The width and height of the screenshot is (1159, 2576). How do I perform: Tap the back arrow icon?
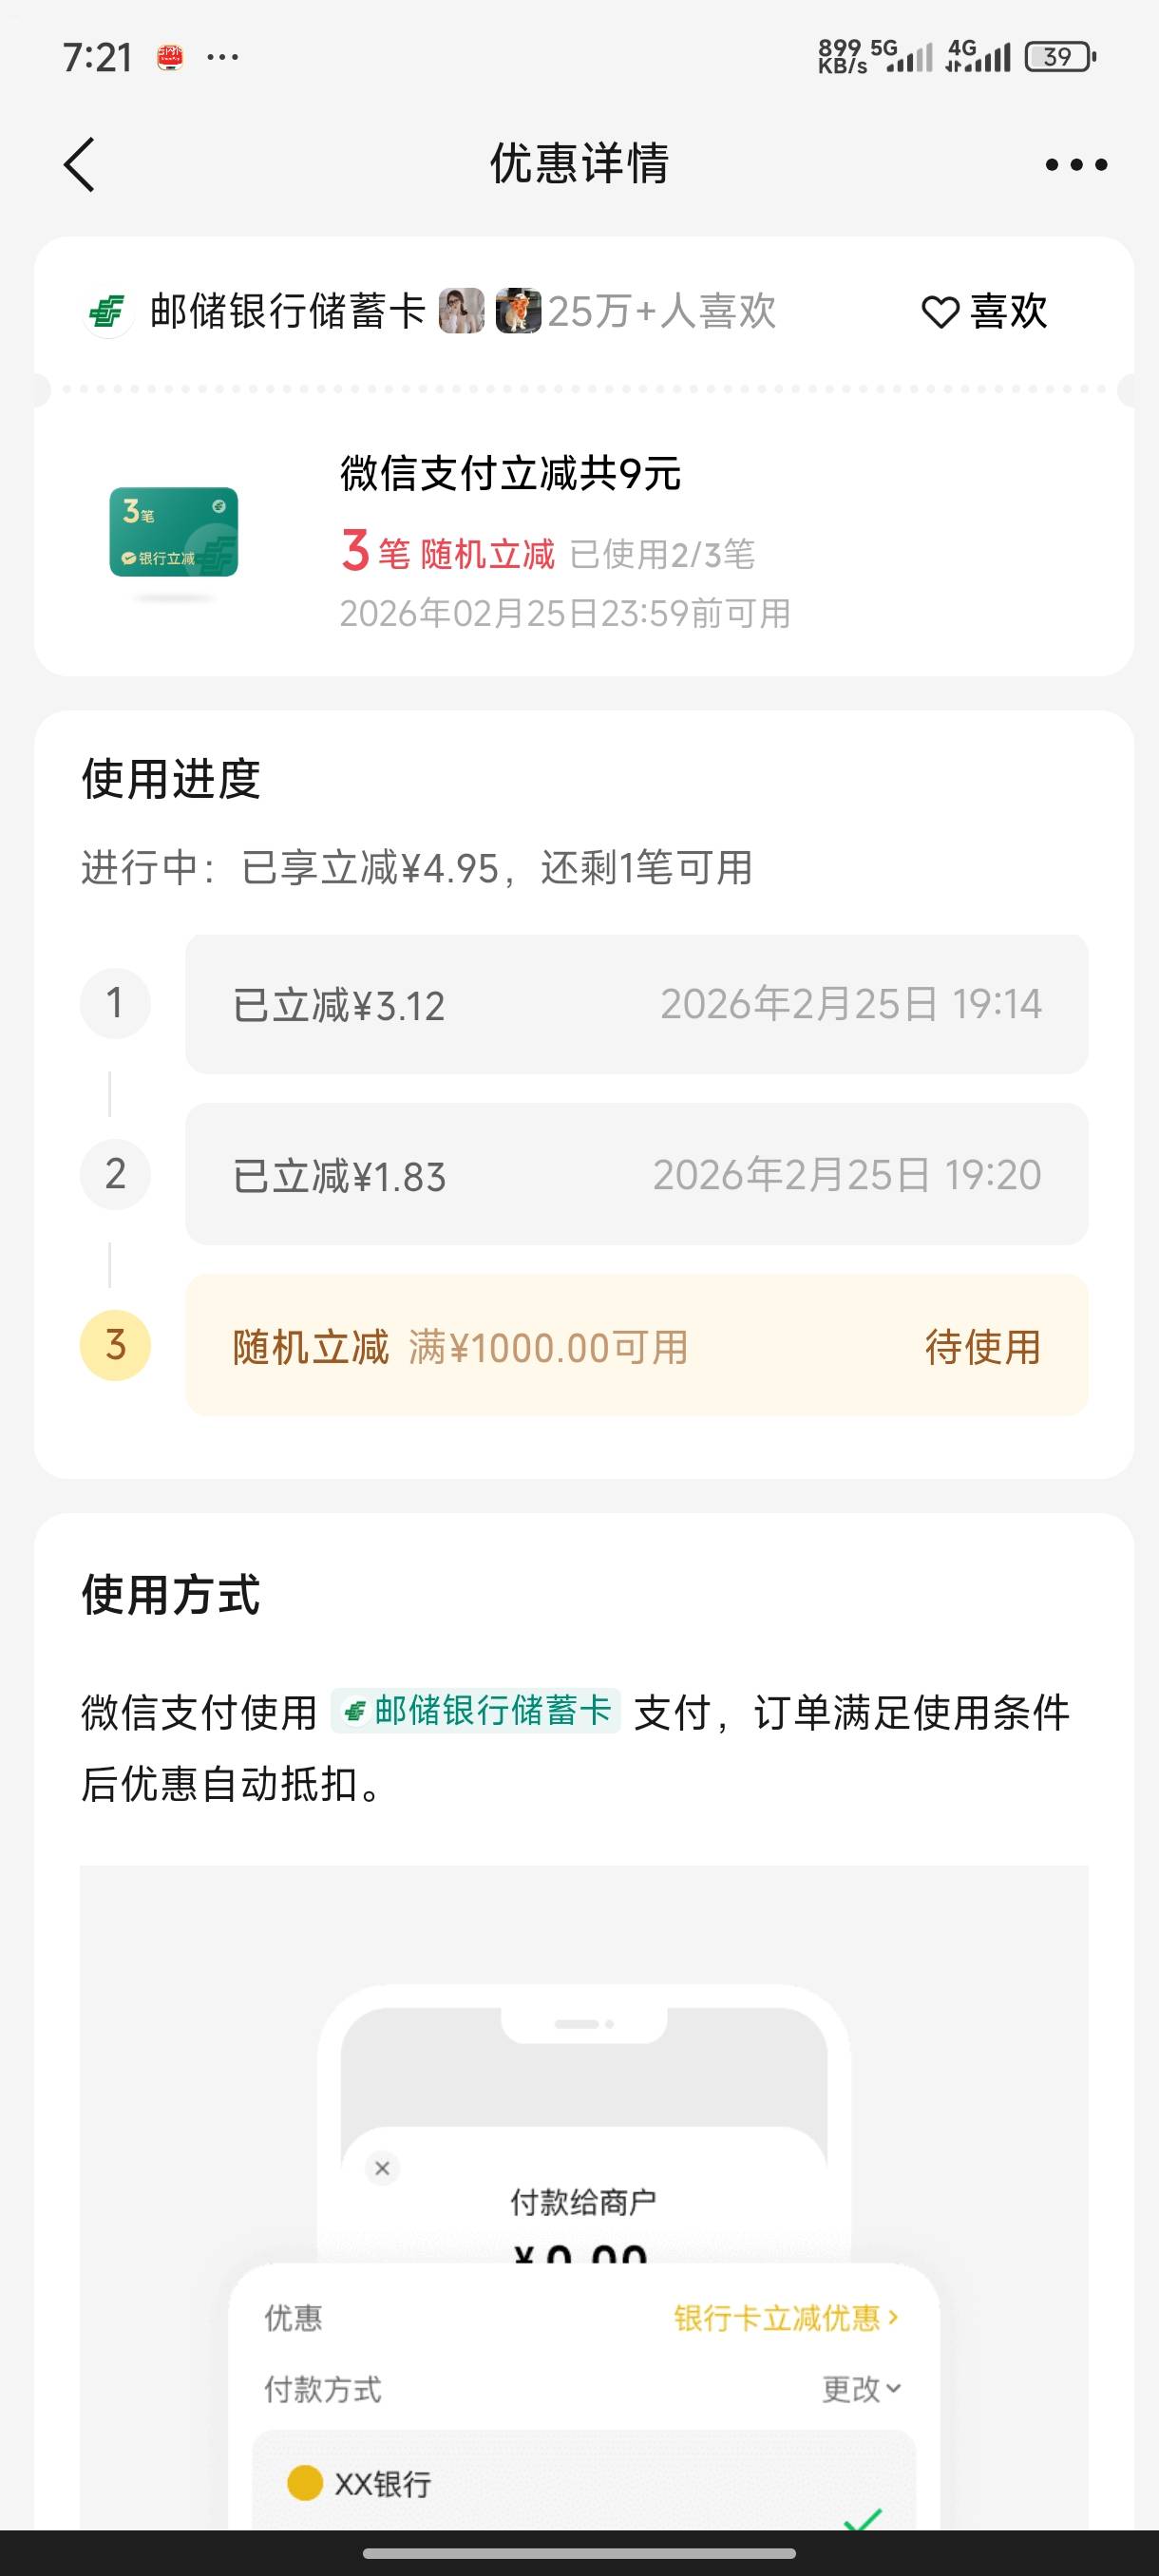[80, 164]
